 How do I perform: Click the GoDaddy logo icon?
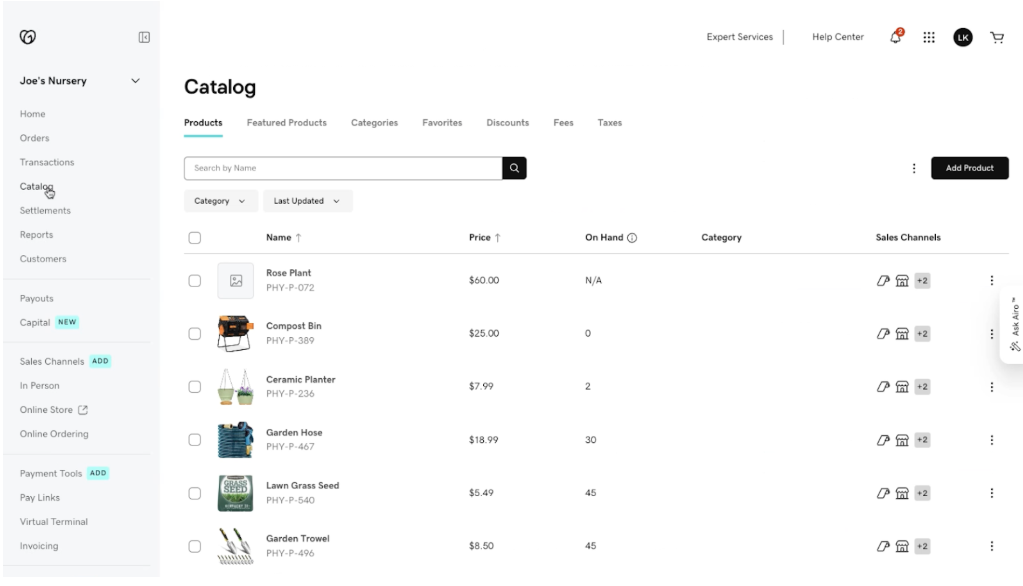27,37
